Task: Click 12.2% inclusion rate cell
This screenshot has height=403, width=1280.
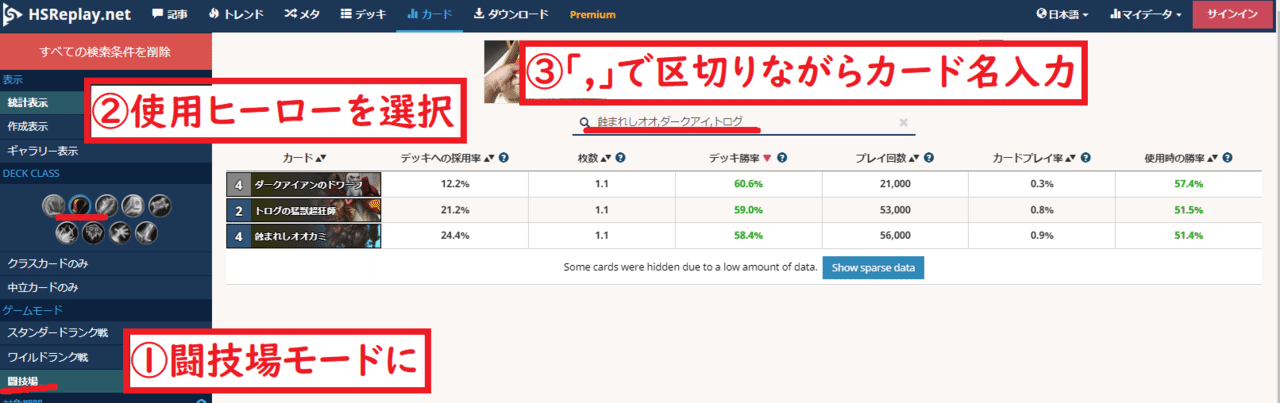Action: (x=455, y=184)
